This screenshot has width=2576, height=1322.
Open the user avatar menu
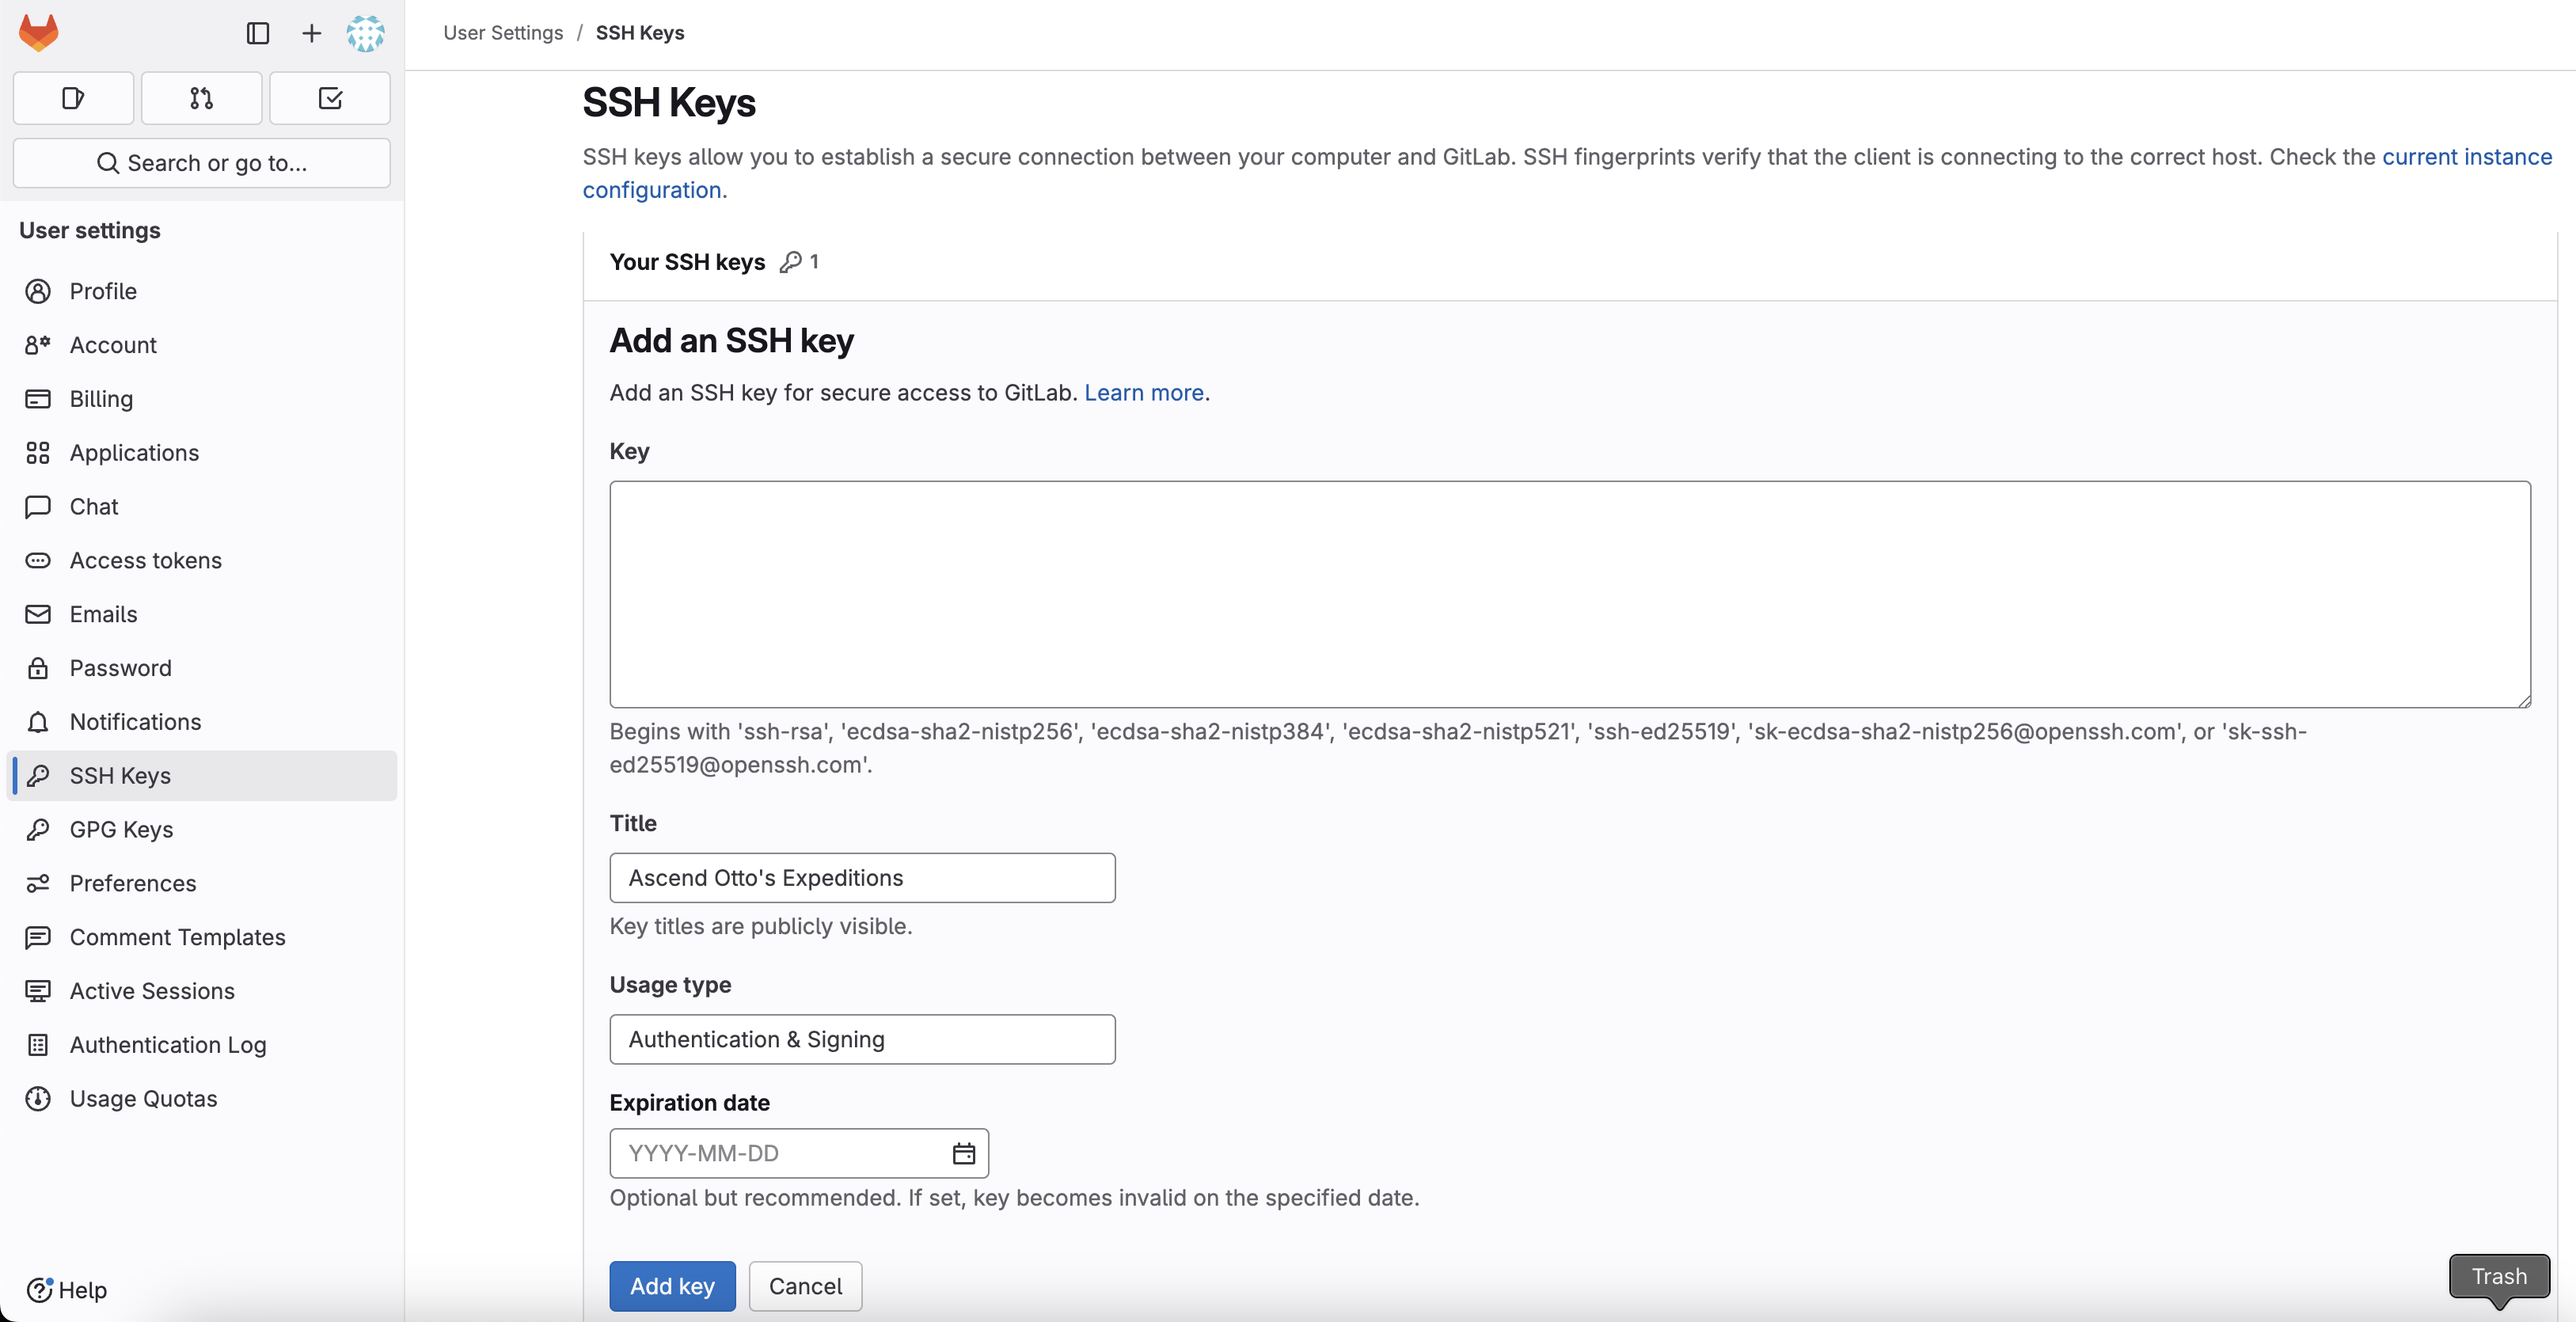[365, 33]
